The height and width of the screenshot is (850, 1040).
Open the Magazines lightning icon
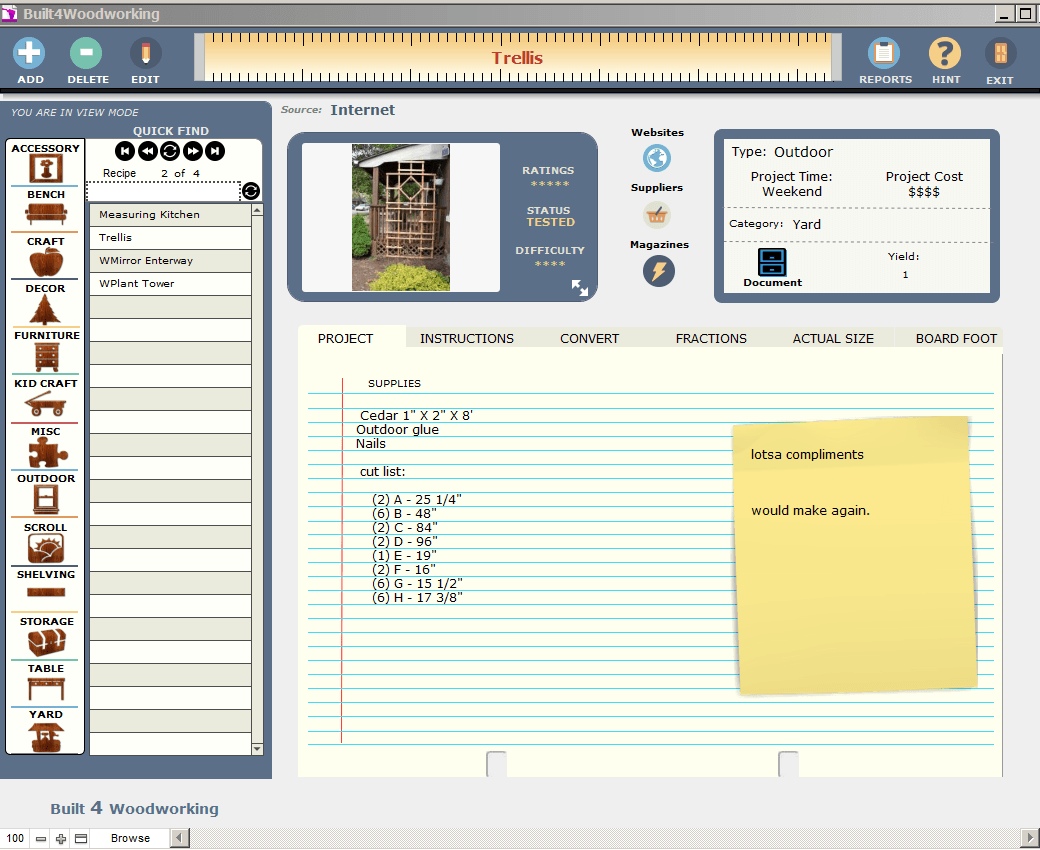click(x=658, y=271)
